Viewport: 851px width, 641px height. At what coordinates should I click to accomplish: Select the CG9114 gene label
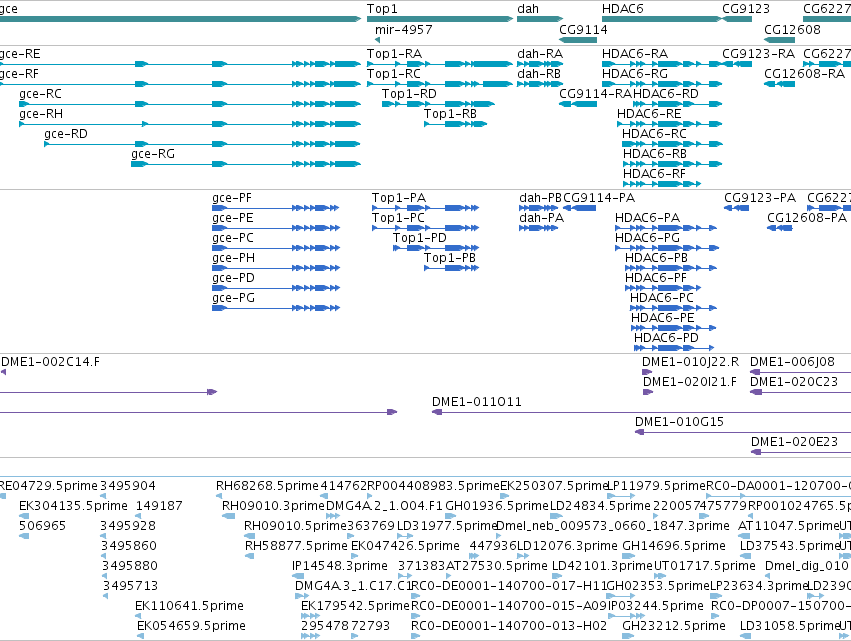tap(583, 29)
